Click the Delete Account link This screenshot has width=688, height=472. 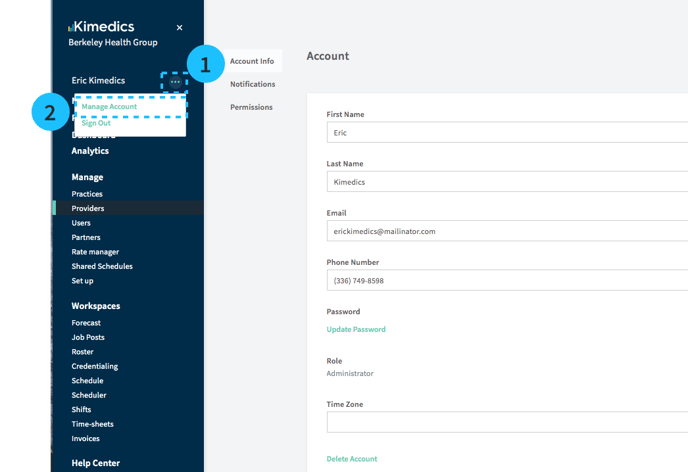coord(352,459)
